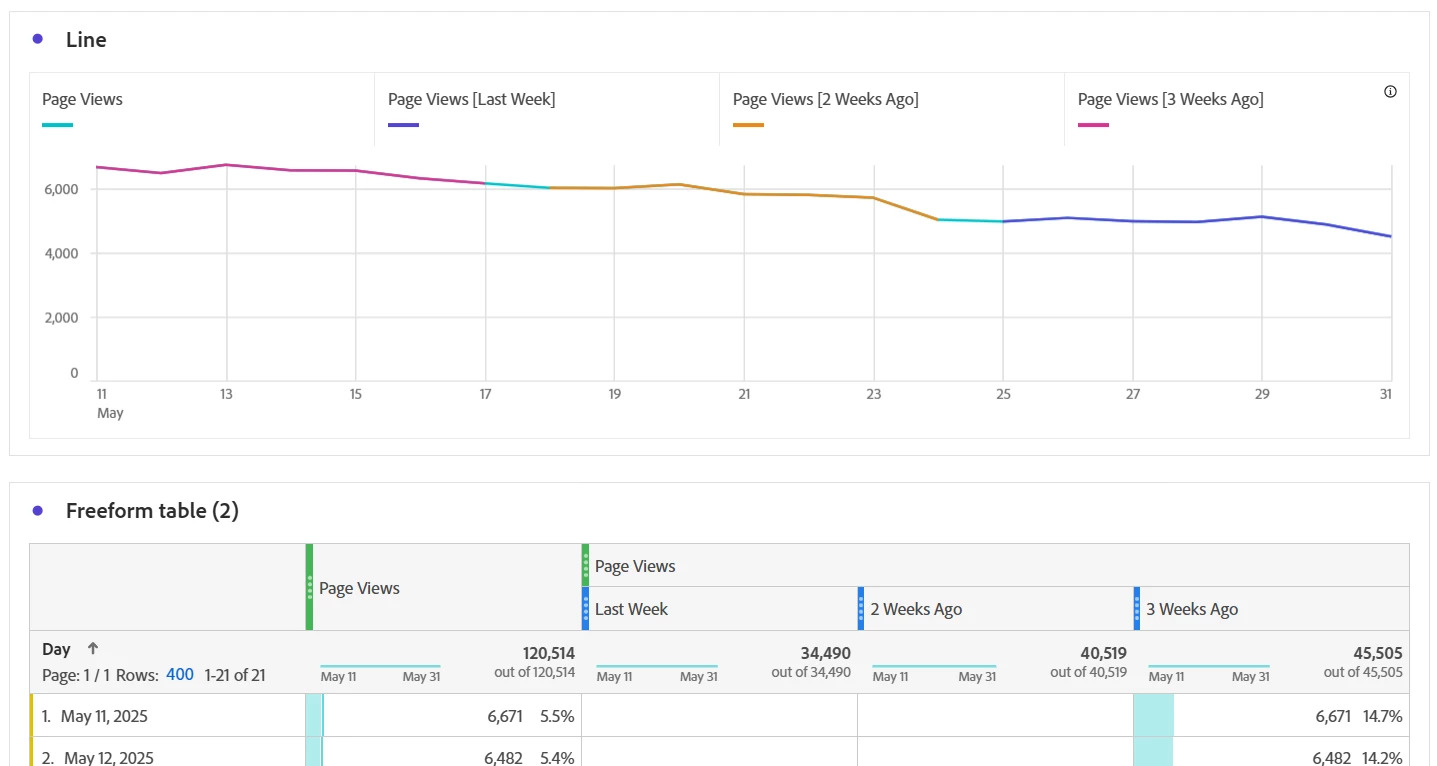Click the 14.7% cell in the May 11 row
1437x766 pixels.
tap(1383, 716)
